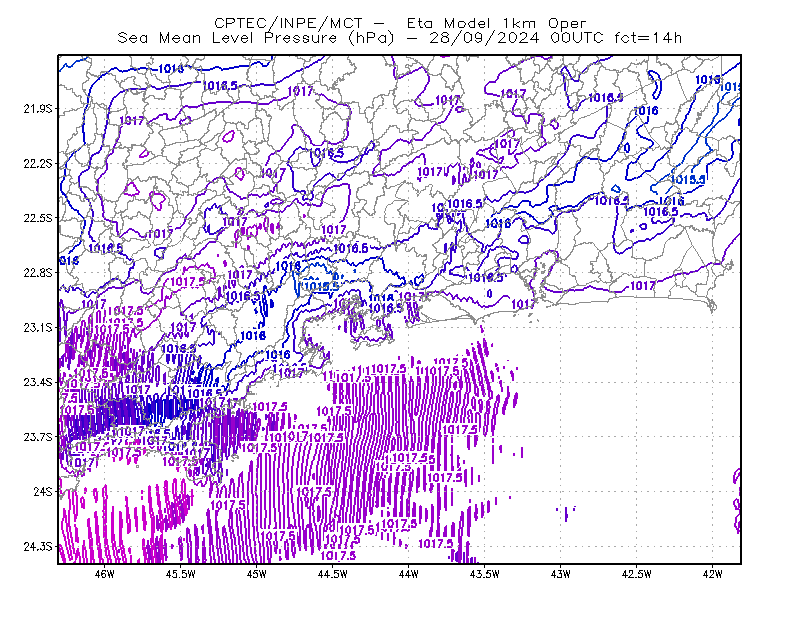Click the 1015.5 contour label

pos(688,180)
